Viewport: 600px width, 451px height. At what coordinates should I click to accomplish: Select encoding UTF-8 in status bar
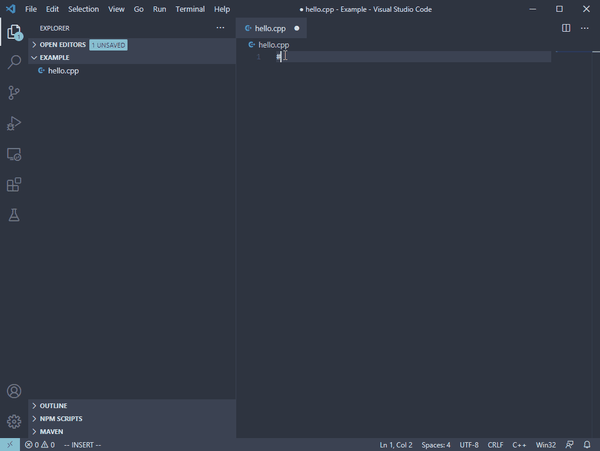click(469, 445)
